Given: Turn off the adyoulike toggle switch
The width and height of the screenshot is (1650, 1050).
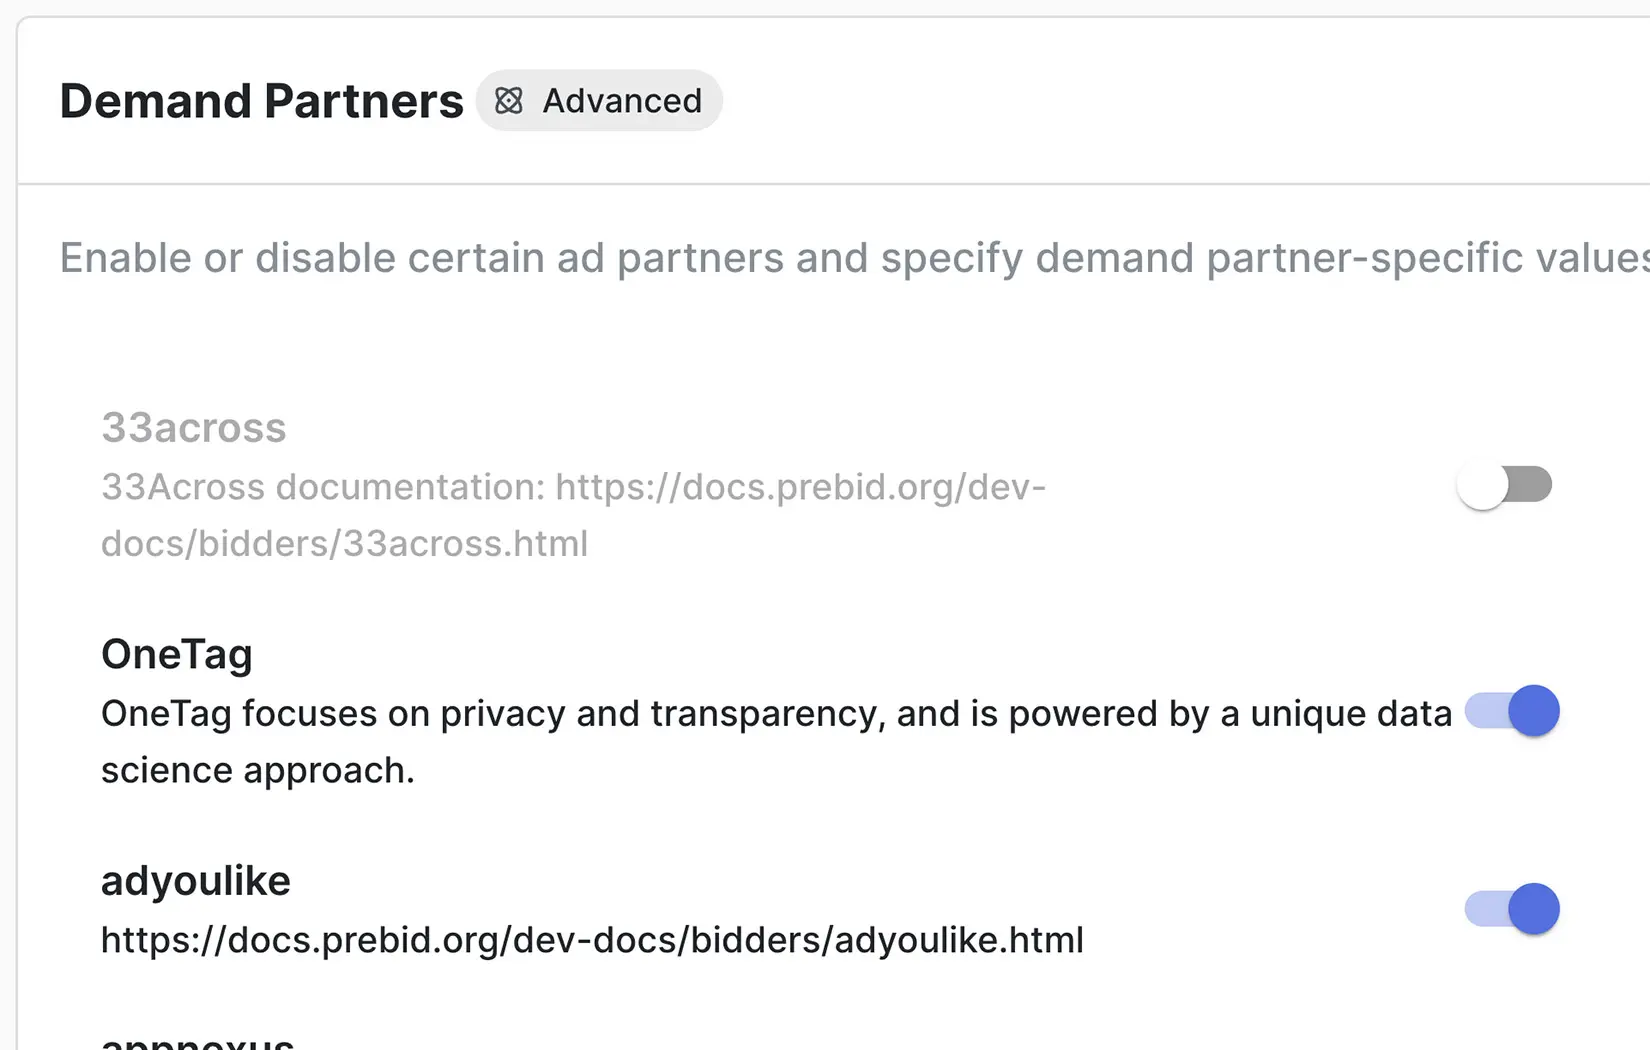Looking at the screenshot, I should pos(1512,909).
